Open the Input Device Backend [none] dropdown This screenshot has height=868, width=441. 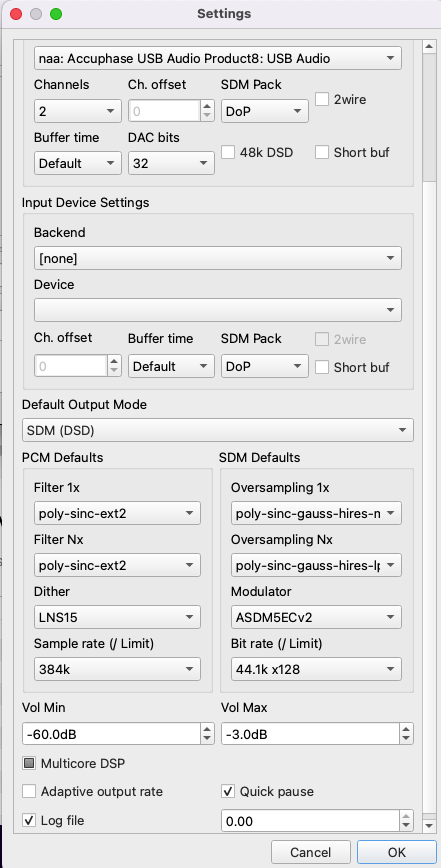pos(218,258)
